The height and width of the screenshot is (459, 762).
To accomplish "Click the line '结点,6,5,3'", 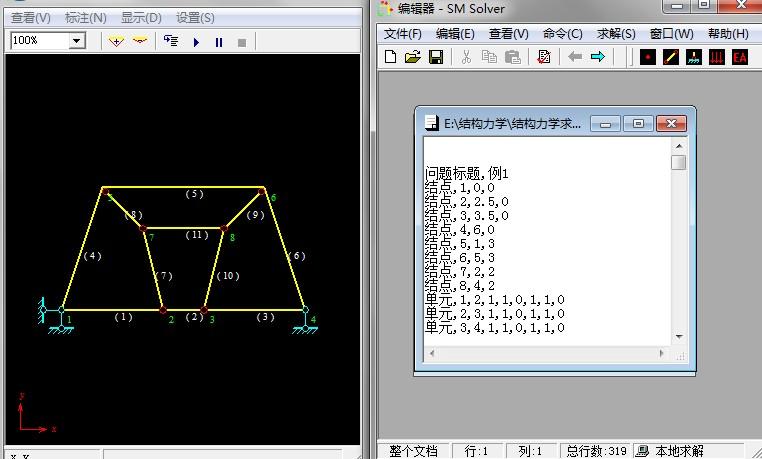I will coord(460,257).
